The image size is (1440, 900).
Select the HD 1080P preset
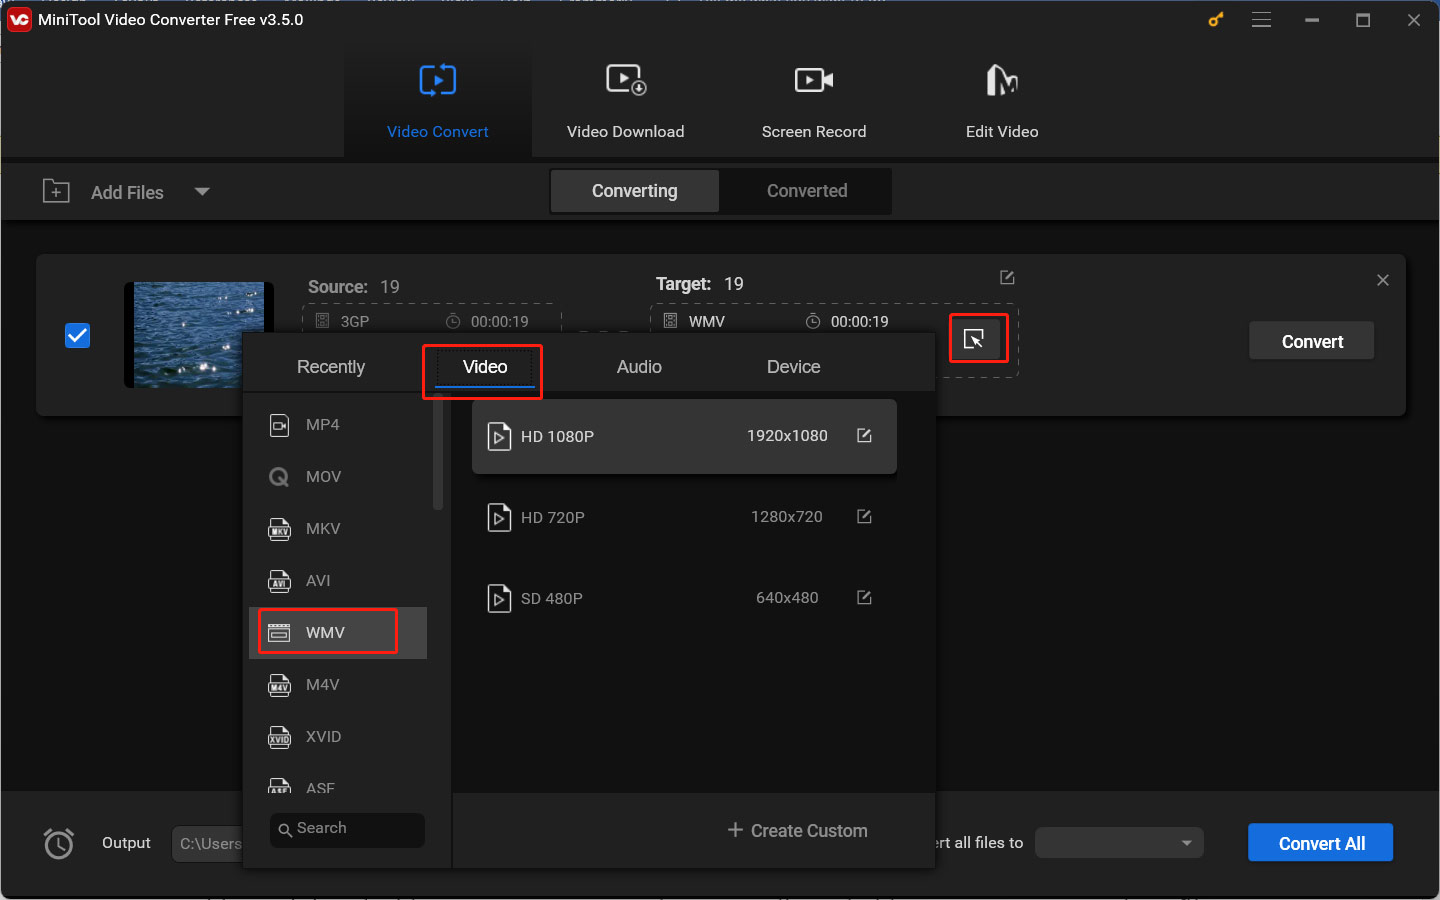pos(684,436)
